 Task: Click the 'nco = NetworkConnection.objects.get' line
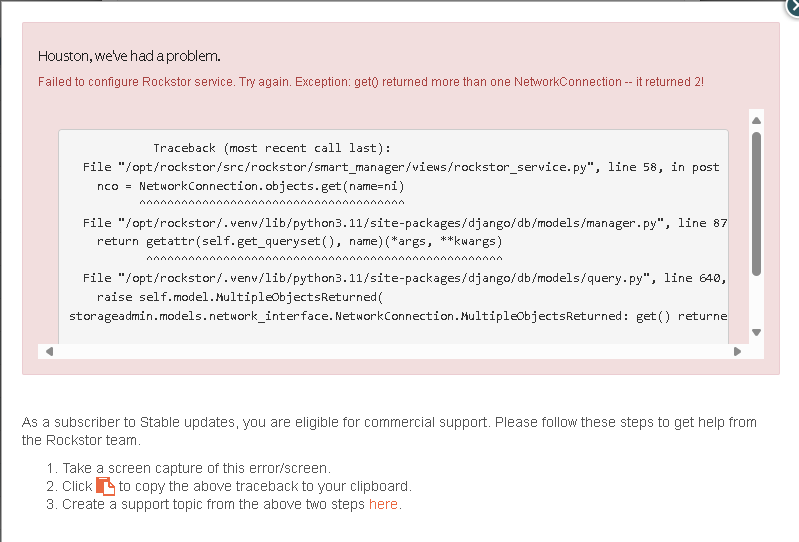[x=250, y=186]
